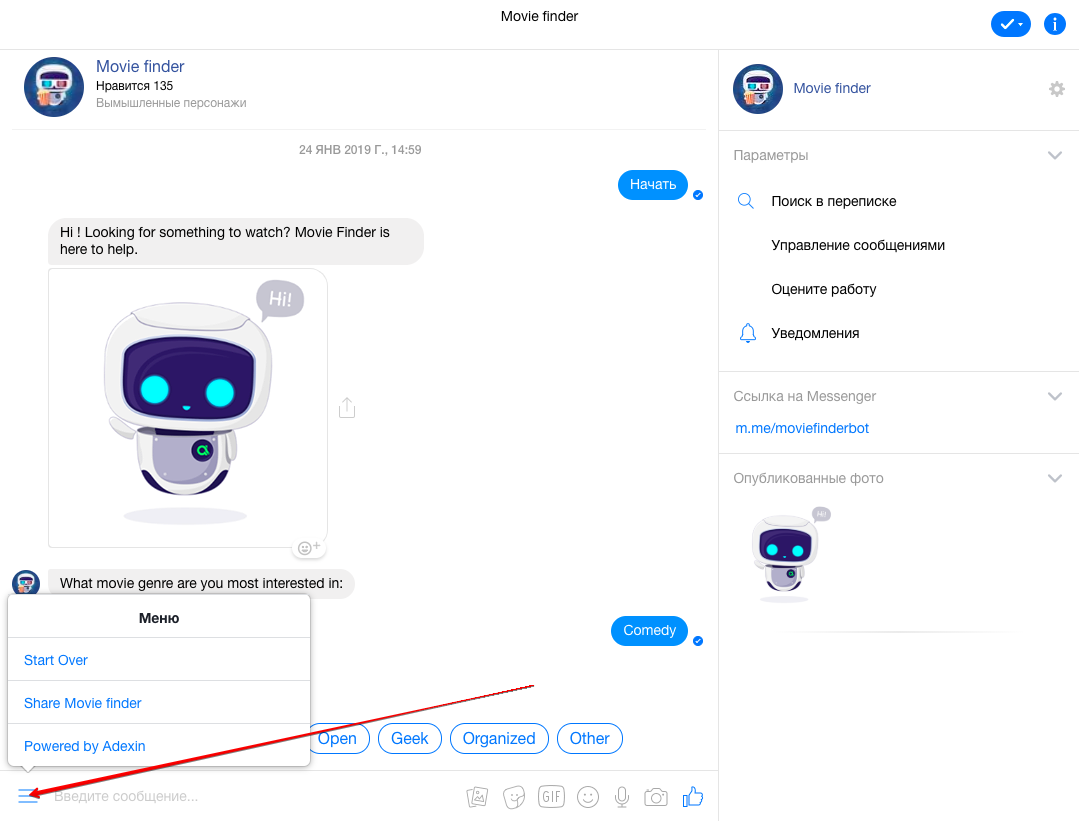Image resolution: width=1079 pixels, height=821 pixels.
Task: Open the GIF picker icon
Action: point(551,796)
